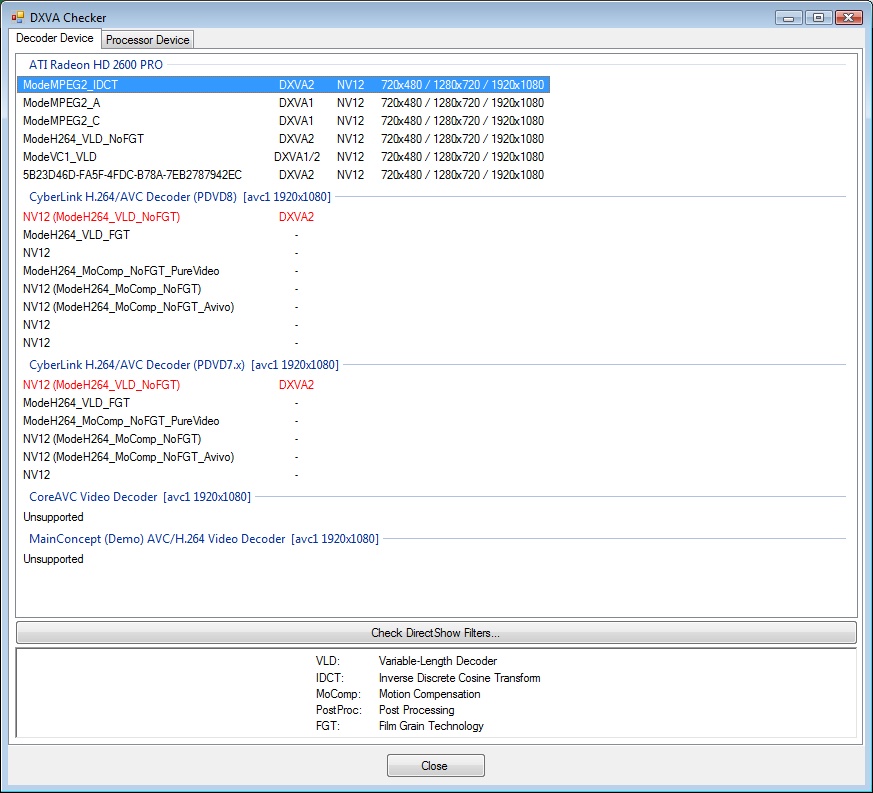Click the ATI Radeon HD 2600 PRO heading

point(96,65)
